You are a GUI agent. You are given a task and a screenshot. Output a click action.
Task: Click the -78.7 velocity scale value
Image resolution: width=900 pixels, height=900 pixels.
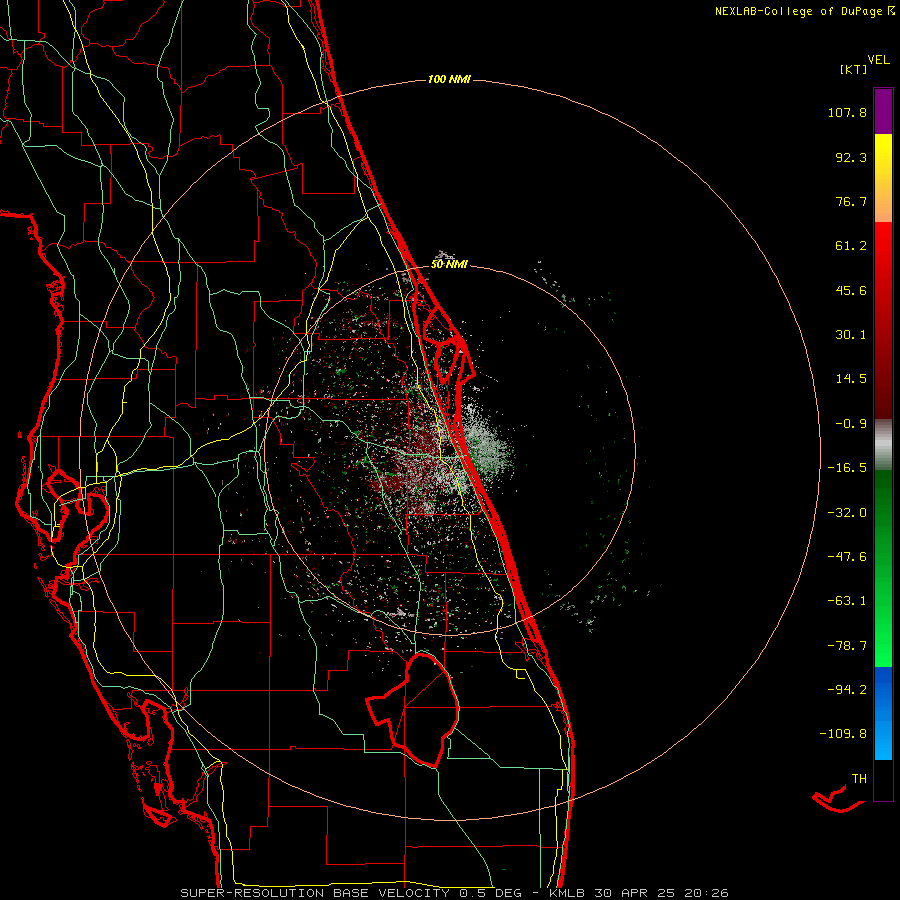(847, 646)
